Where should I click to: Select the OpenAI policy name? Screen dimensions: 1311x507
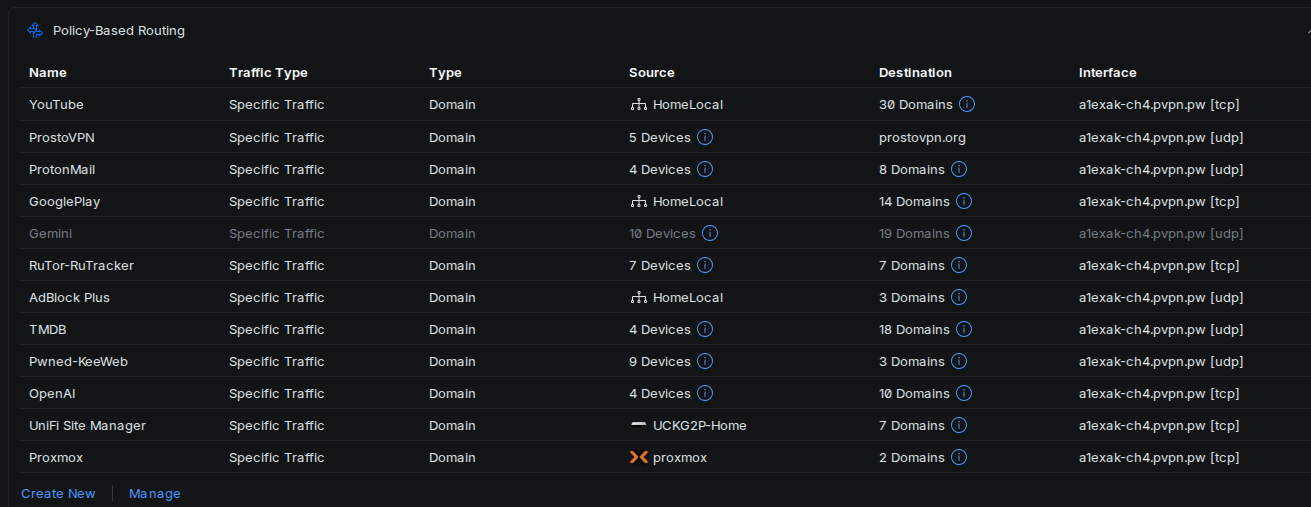click(x=52, y=393)
